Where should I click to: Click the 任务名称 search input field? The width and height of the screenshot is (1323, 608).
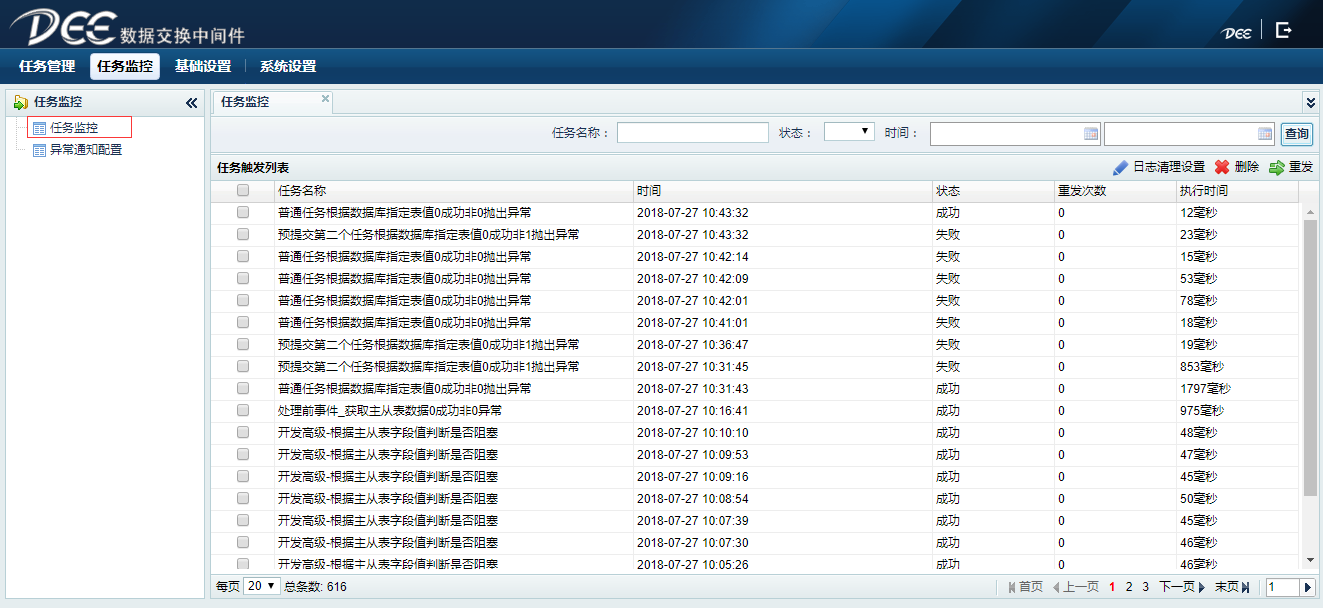tap(693, 133)
